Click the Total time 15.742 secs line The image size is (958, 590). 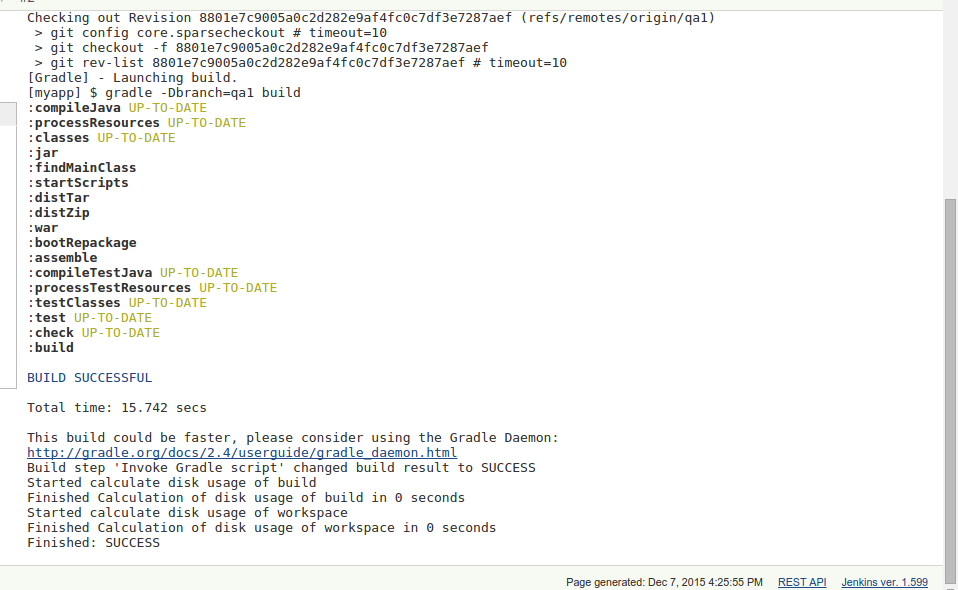click(x=117, y=407)
